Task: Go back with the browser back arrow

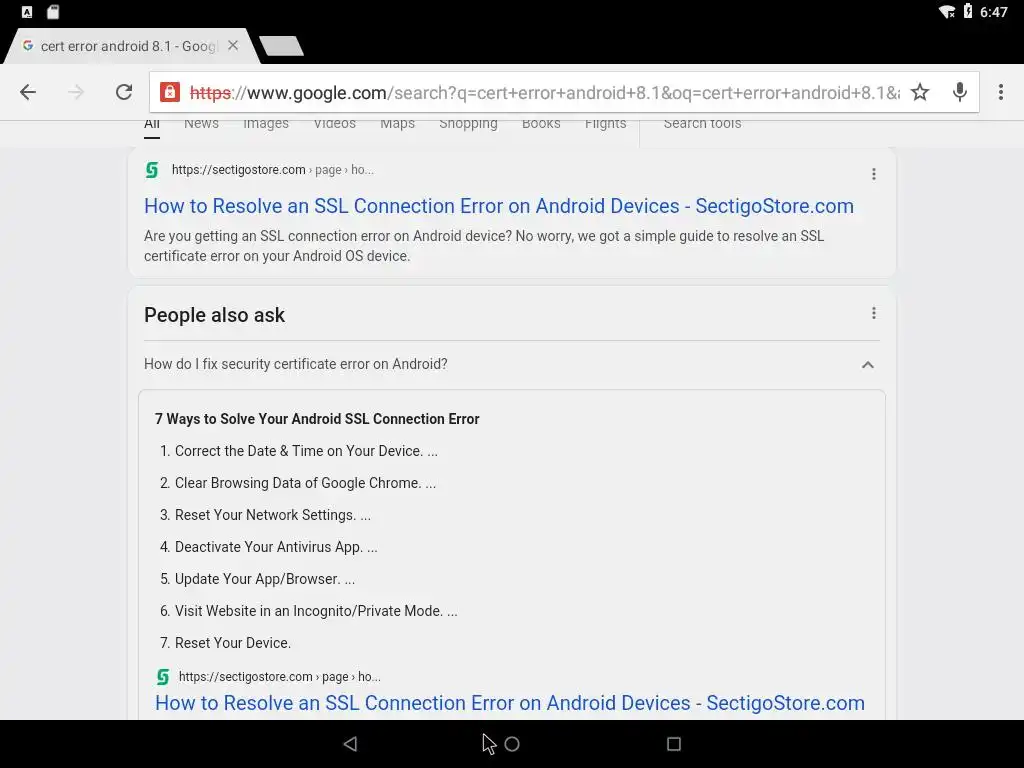Action: 27,92
